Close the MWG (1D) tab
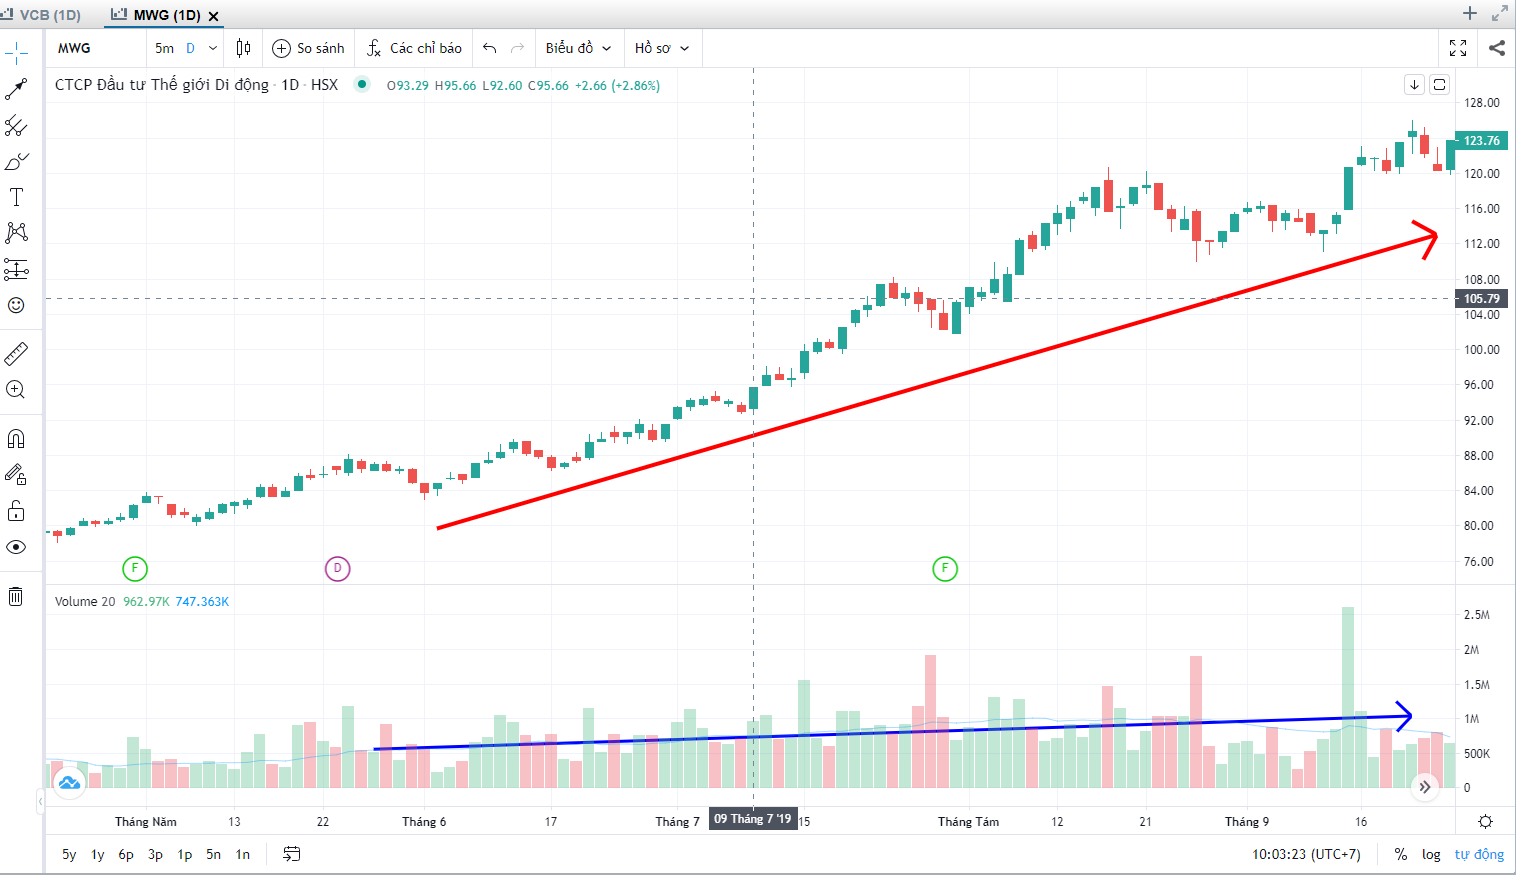 (214, 16)
